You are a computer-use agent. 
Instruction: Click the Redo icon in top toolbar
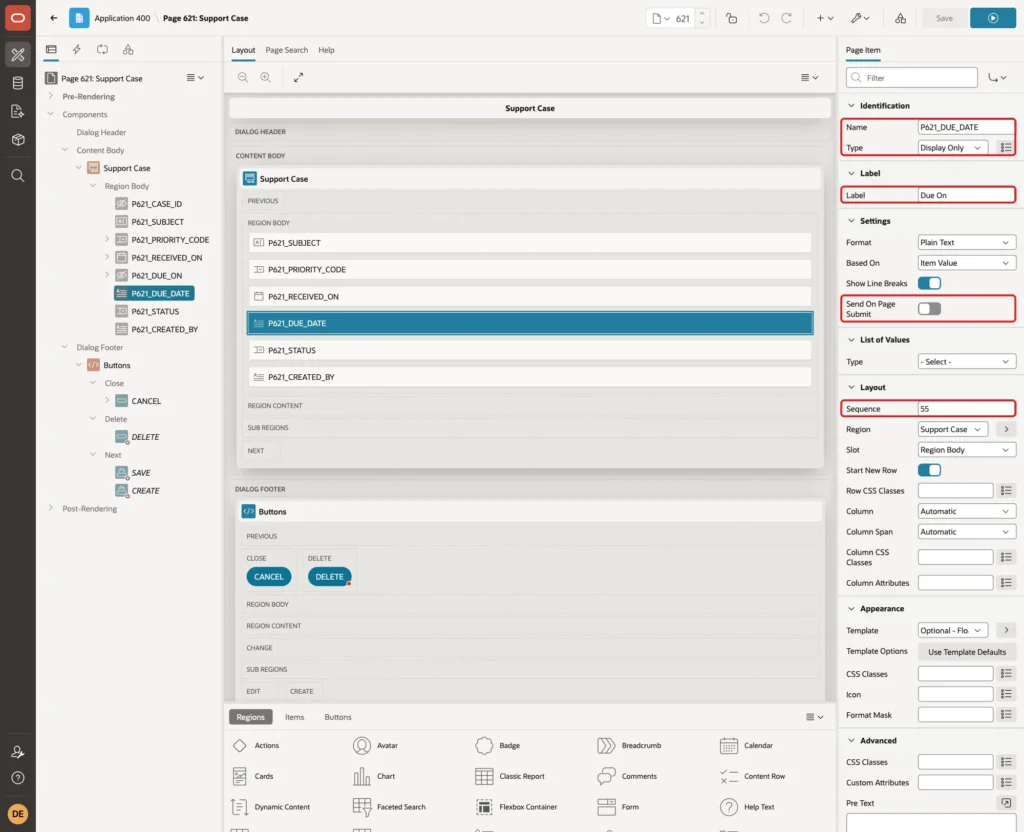point(786,18)
